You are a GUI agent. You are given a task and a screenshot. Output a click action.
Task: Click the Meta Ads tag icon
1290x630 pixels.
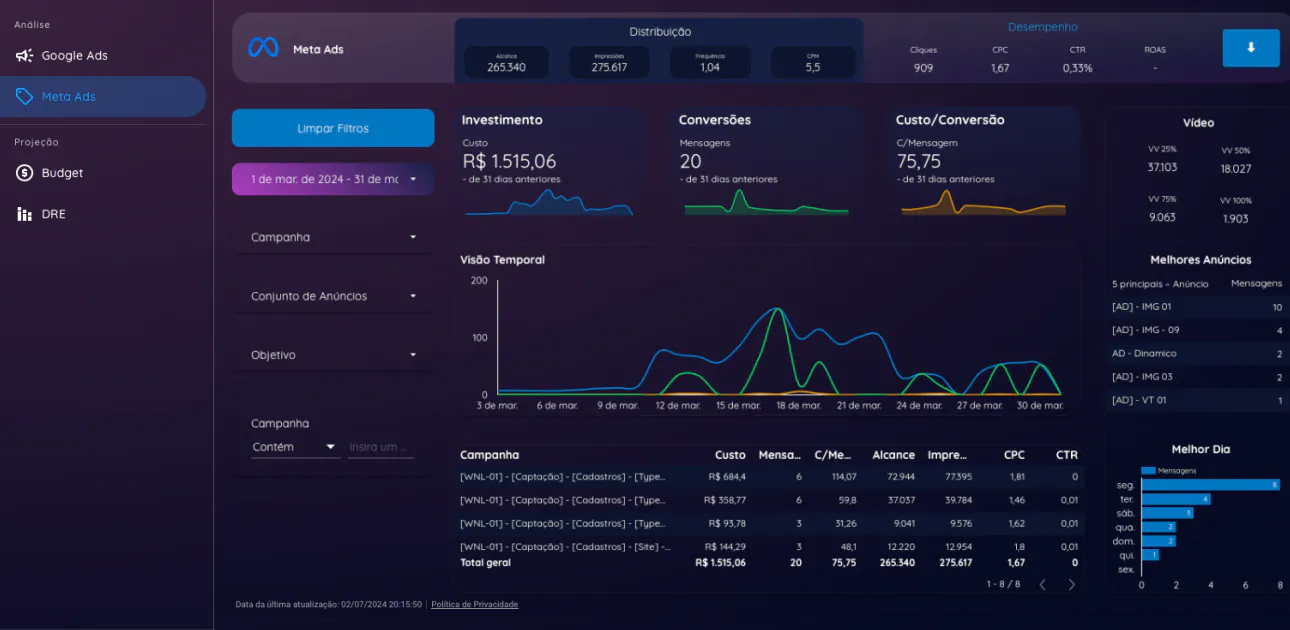coord(24,97)
